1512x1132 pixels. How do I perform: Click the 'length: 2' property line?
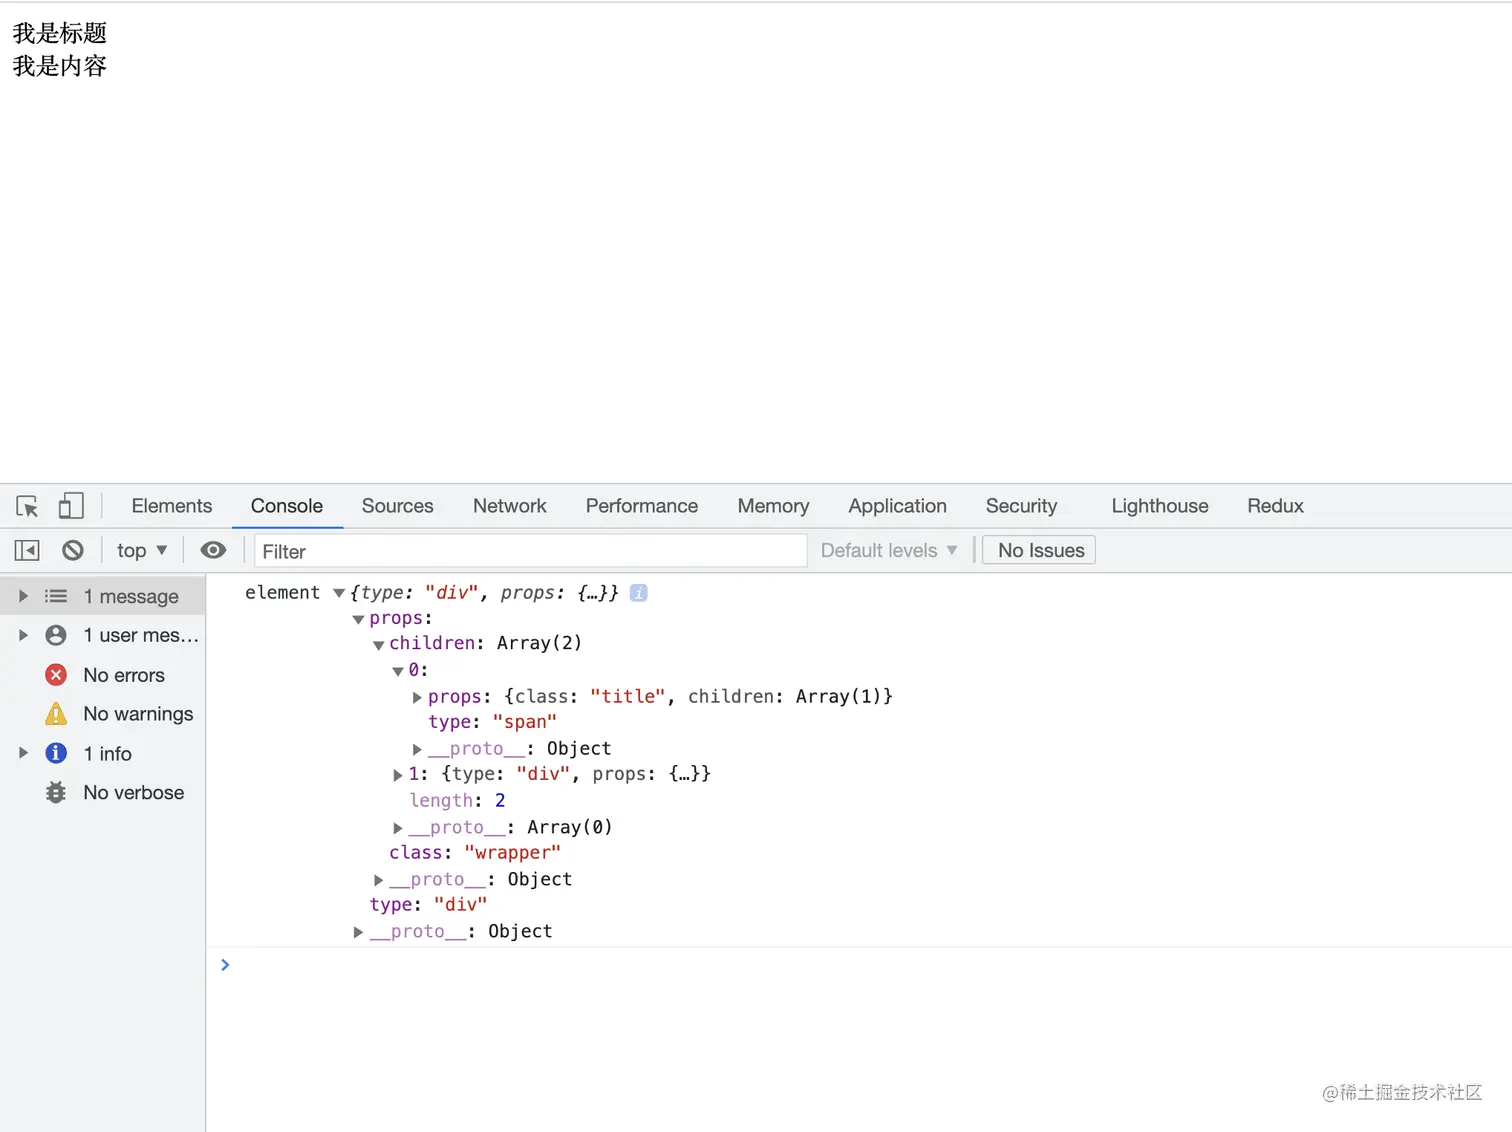(x=457, y=801)
